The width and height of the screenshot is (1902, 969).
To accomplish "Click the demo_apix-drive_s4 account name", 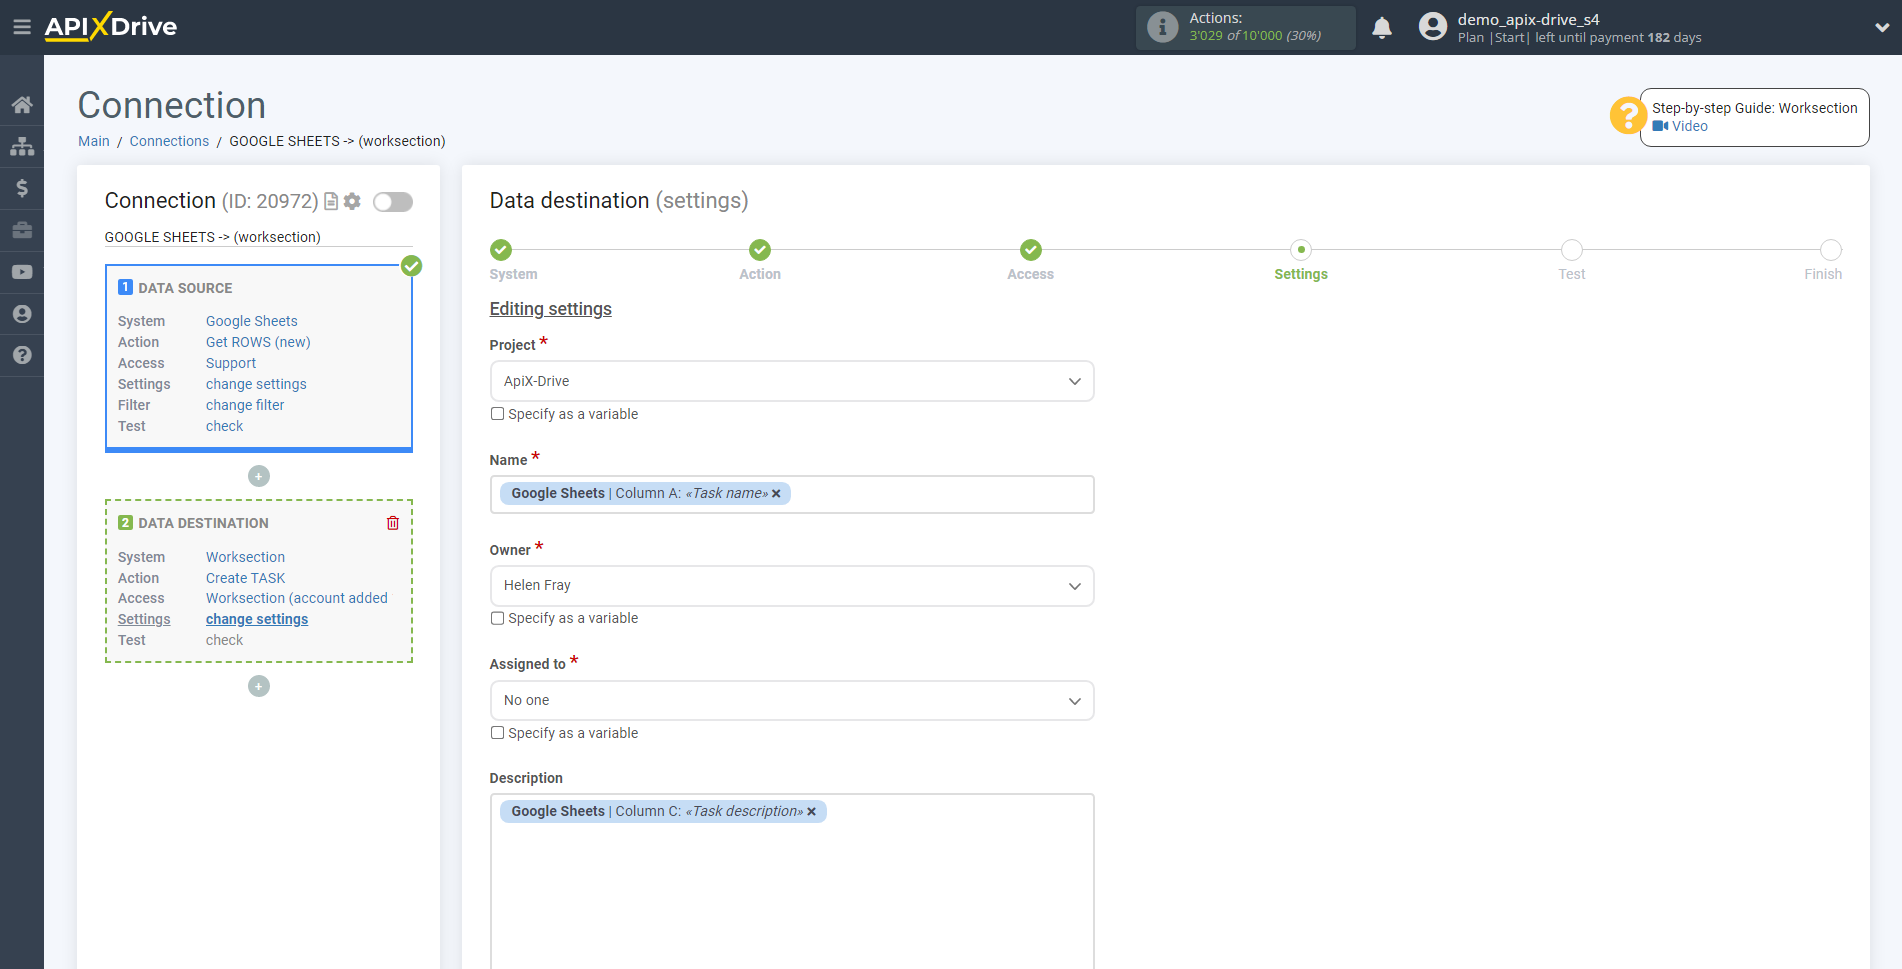I will [x=1528, y=19].
